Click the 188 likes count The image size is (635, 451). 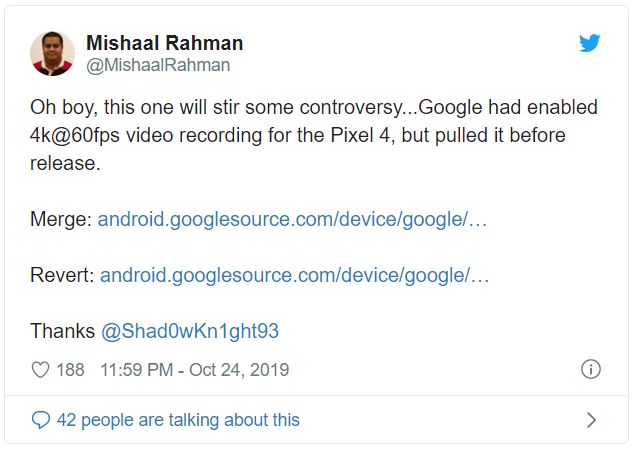pos(70,370)
